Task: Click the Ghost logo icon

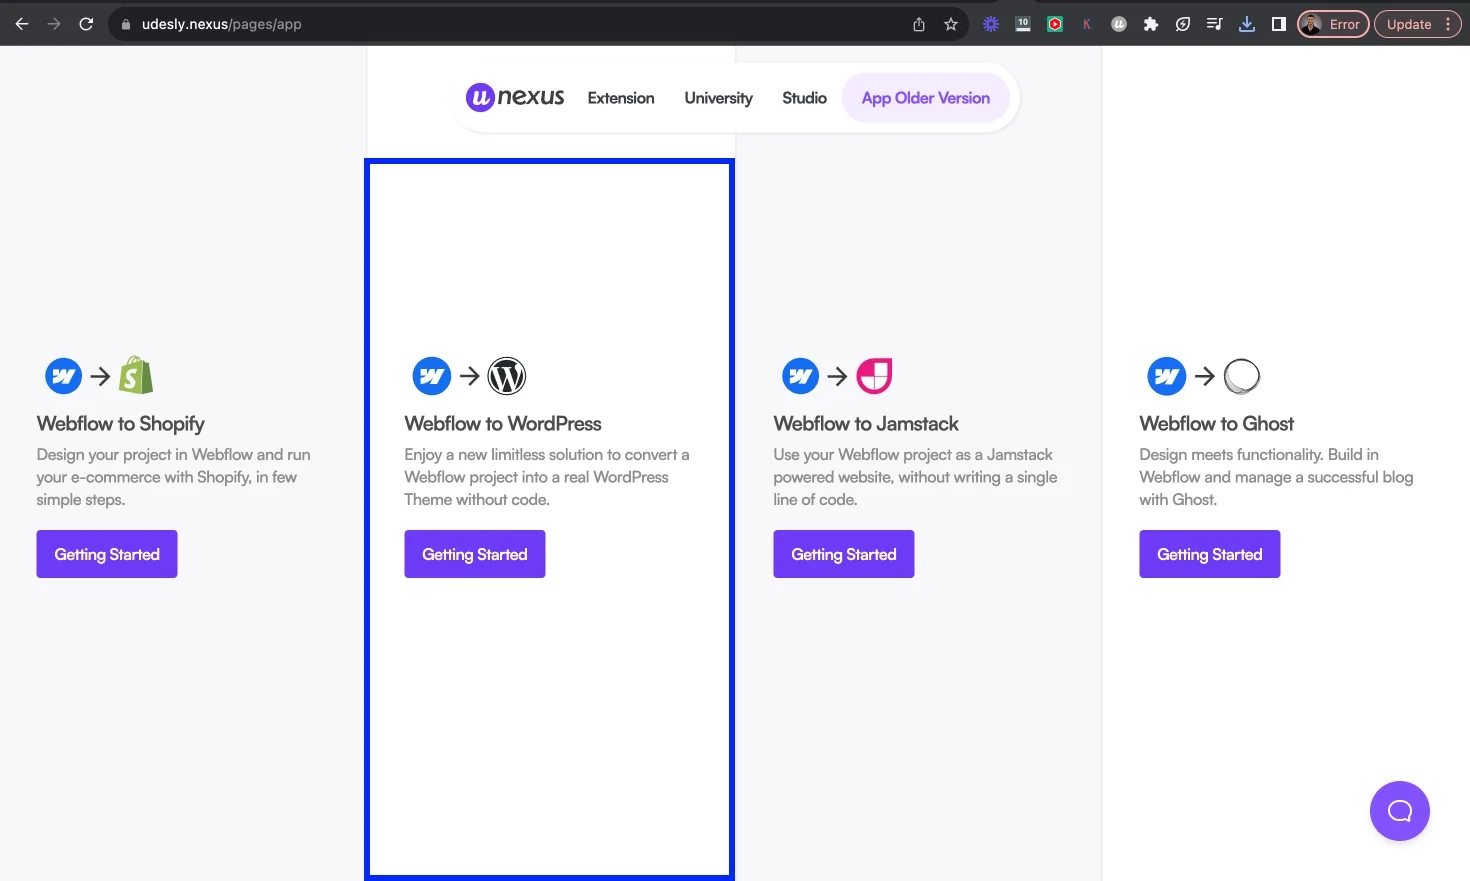Action: point(1242,376)
